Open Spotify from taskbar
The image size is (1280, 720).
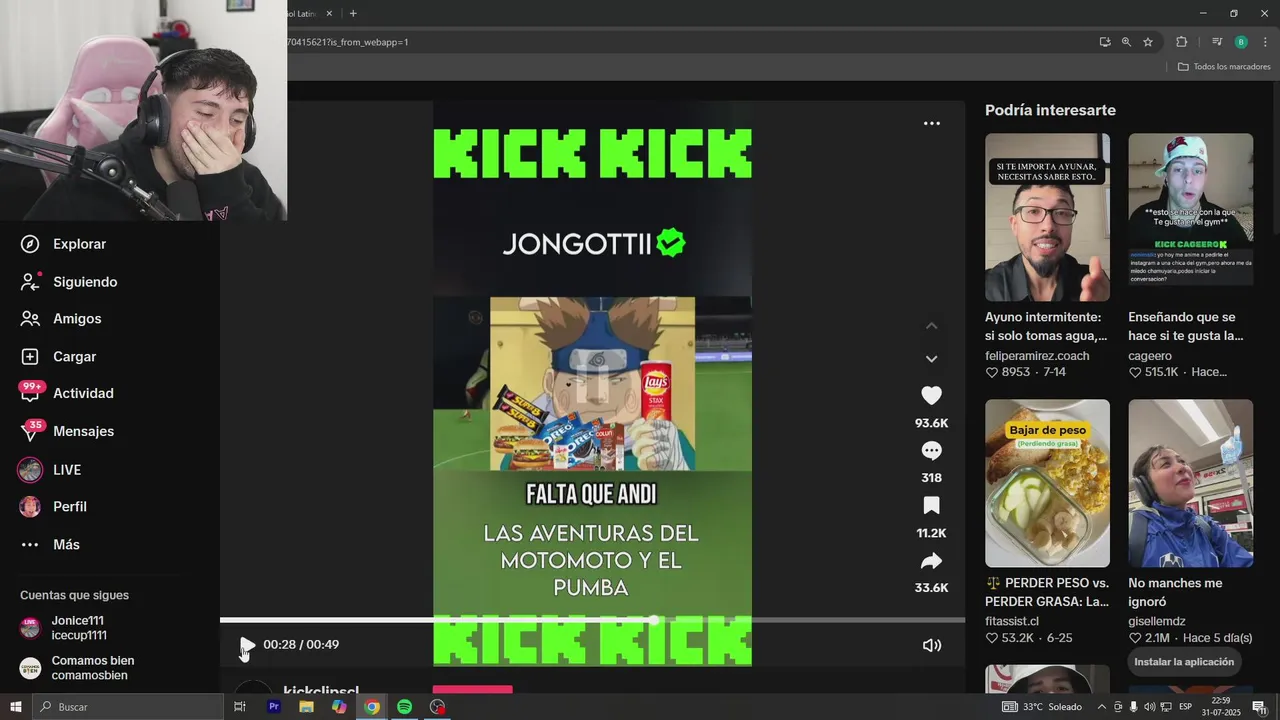click(x=405, y=707)
